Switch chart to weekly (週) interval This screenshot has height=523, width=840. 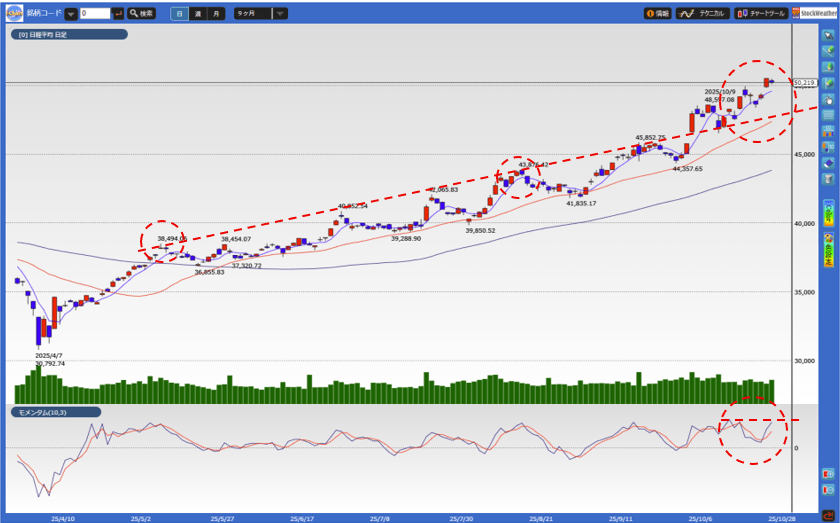(x=198, y=14)
